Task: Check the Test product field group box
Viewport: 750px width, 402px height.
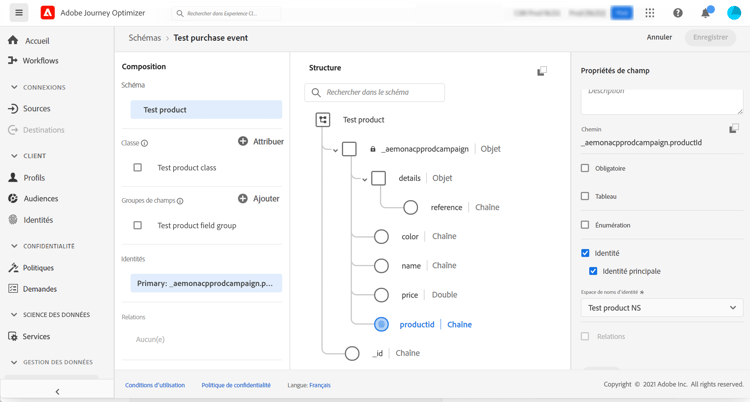Action: (138, 226)
